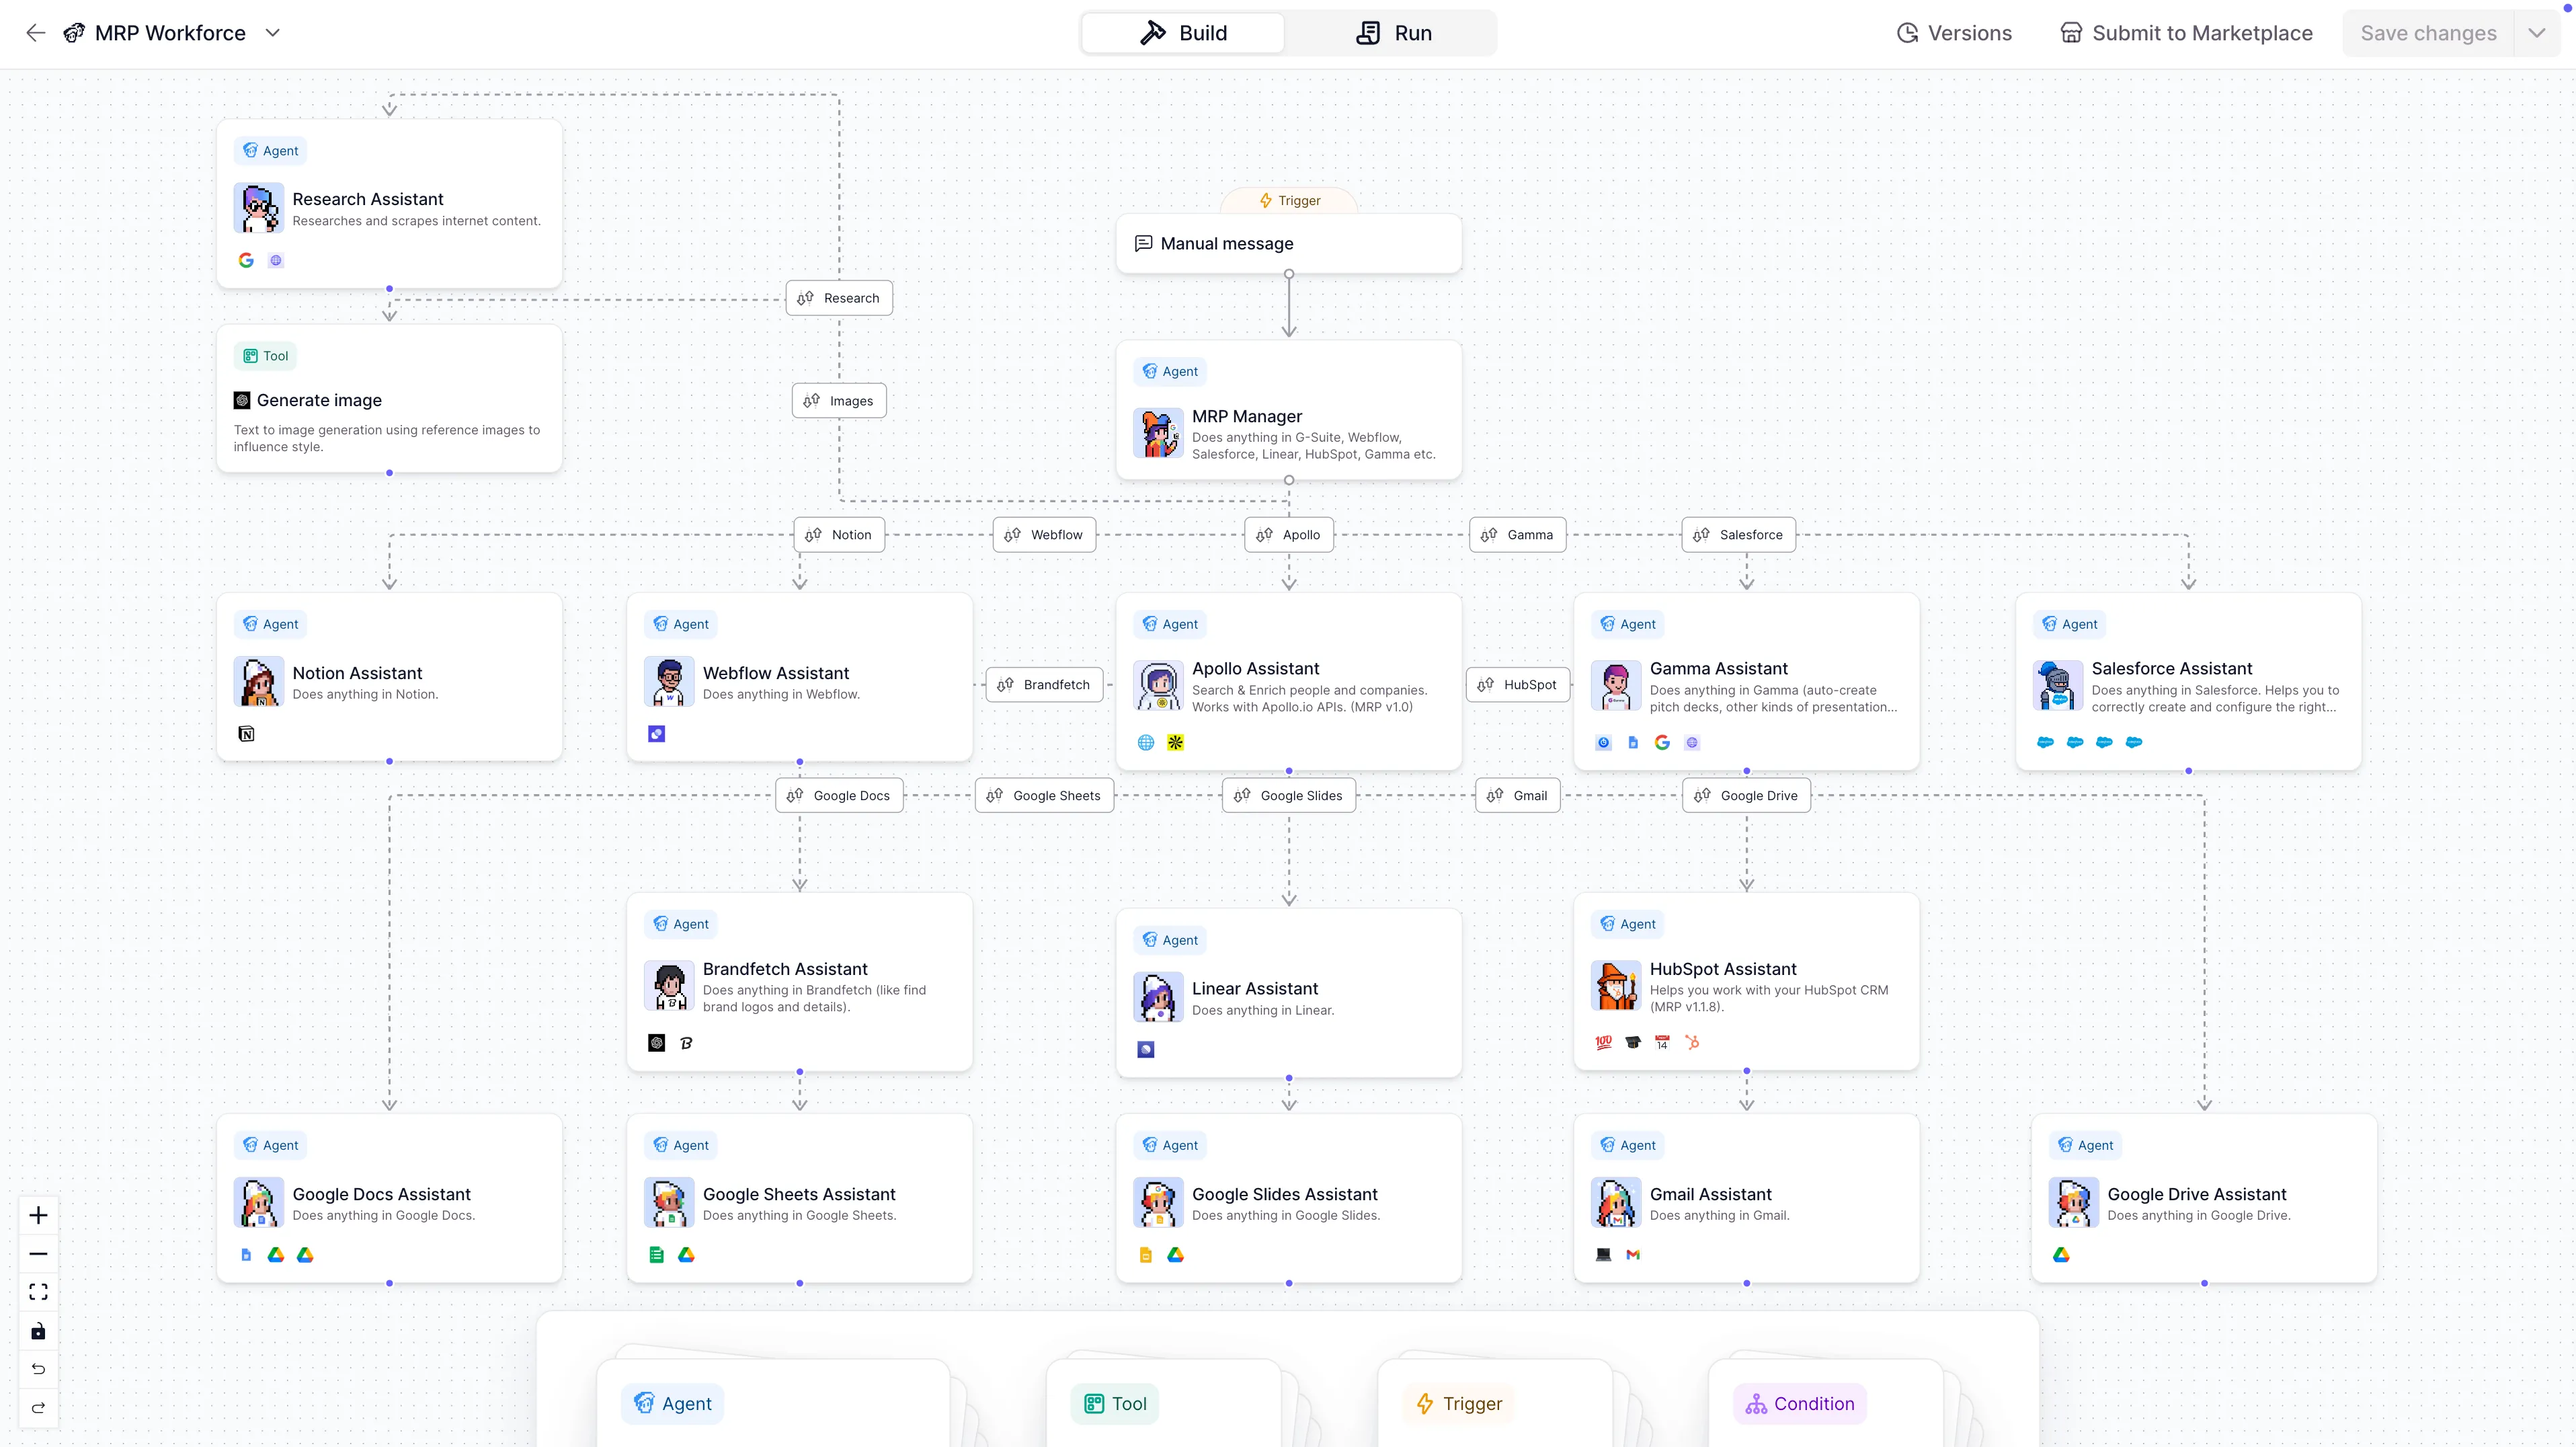Open the Versions history
Screen dimensions: 2576x1447
pyautogui.click(x=1954, y=33)
